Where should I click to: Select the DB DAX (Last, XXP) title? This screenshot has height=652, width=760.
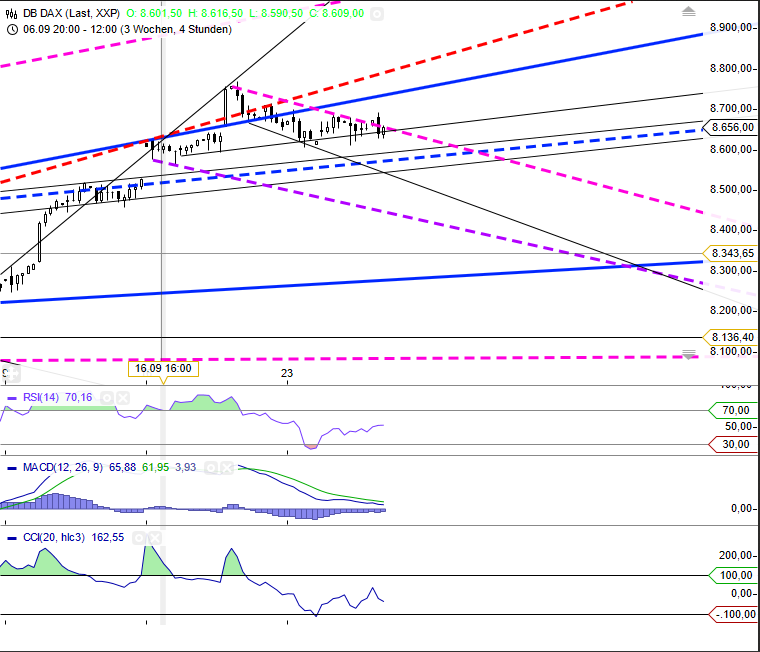tap(71, 13)
